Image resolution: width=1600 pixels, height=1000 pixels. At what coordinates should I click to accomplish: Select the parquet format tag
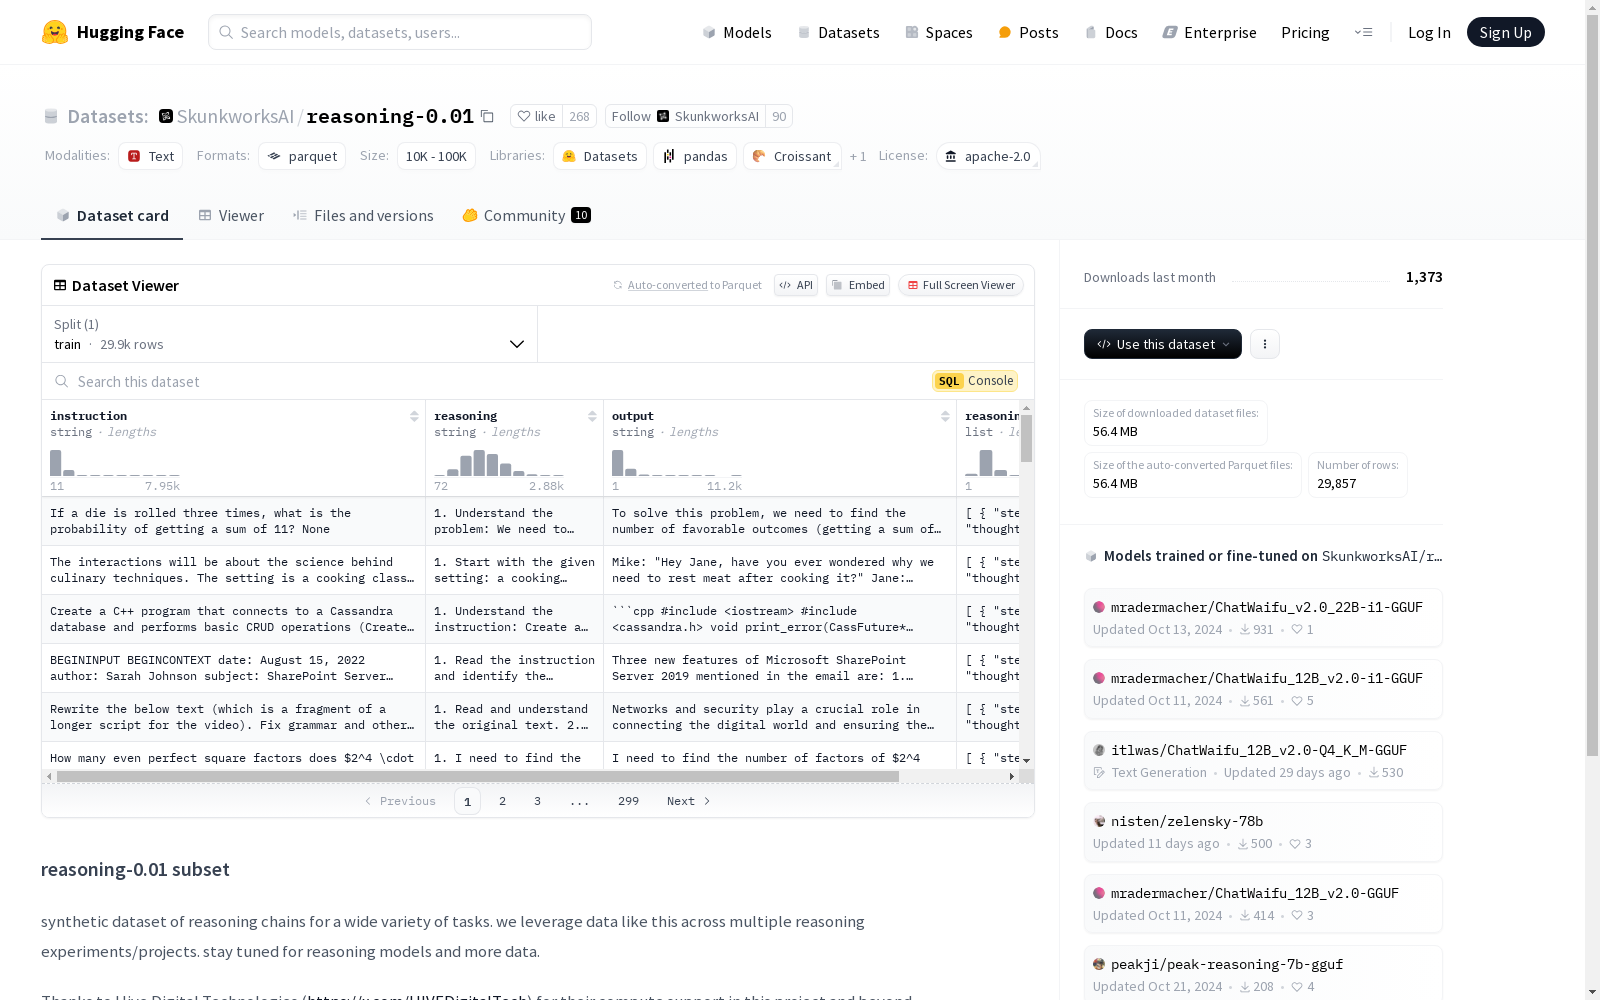click(302, 156)
